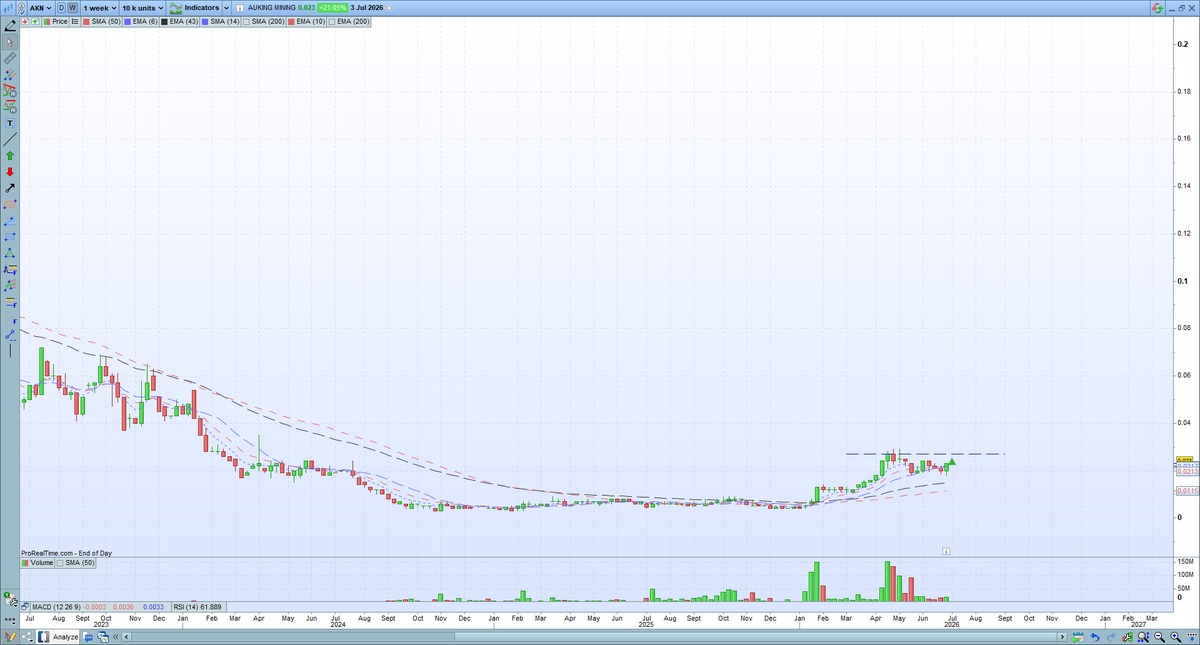This screenshot has height=645, width=1200.
Task: Click the +21.05% change badge
Action: point(332,8)
